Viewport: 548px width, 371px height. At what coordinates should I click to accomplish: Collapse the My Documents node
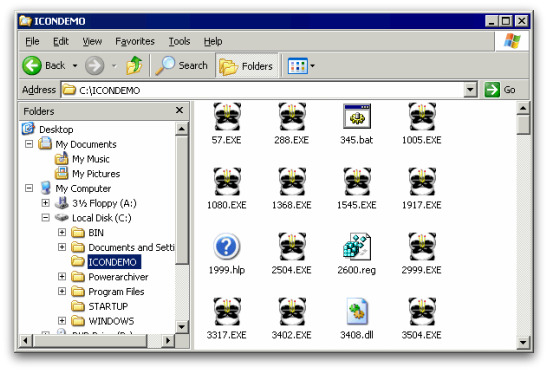coord(29,144)
